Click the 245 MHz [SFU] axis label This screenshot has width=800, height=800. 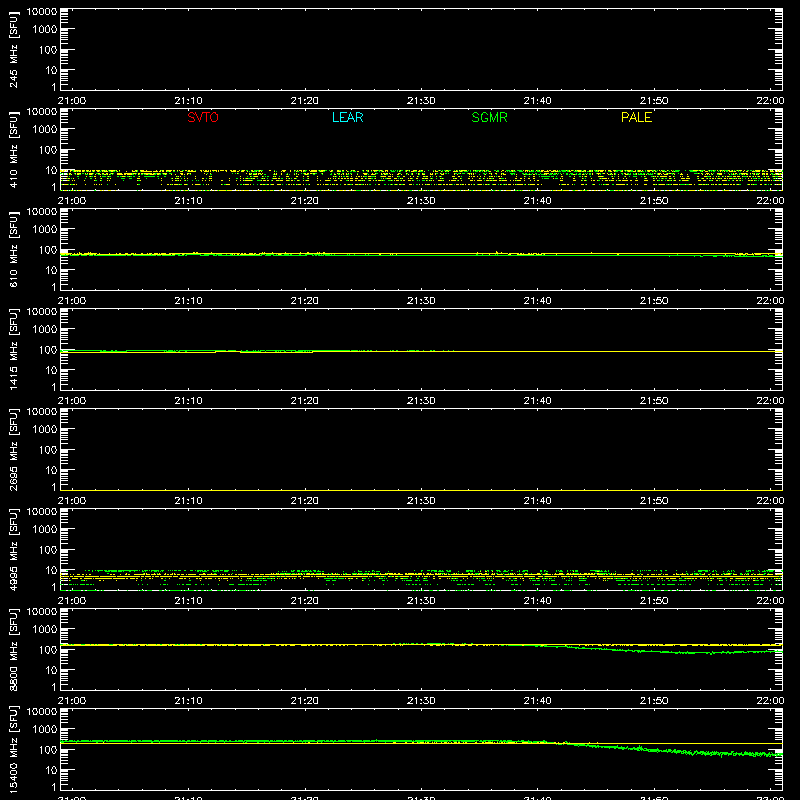13,49
